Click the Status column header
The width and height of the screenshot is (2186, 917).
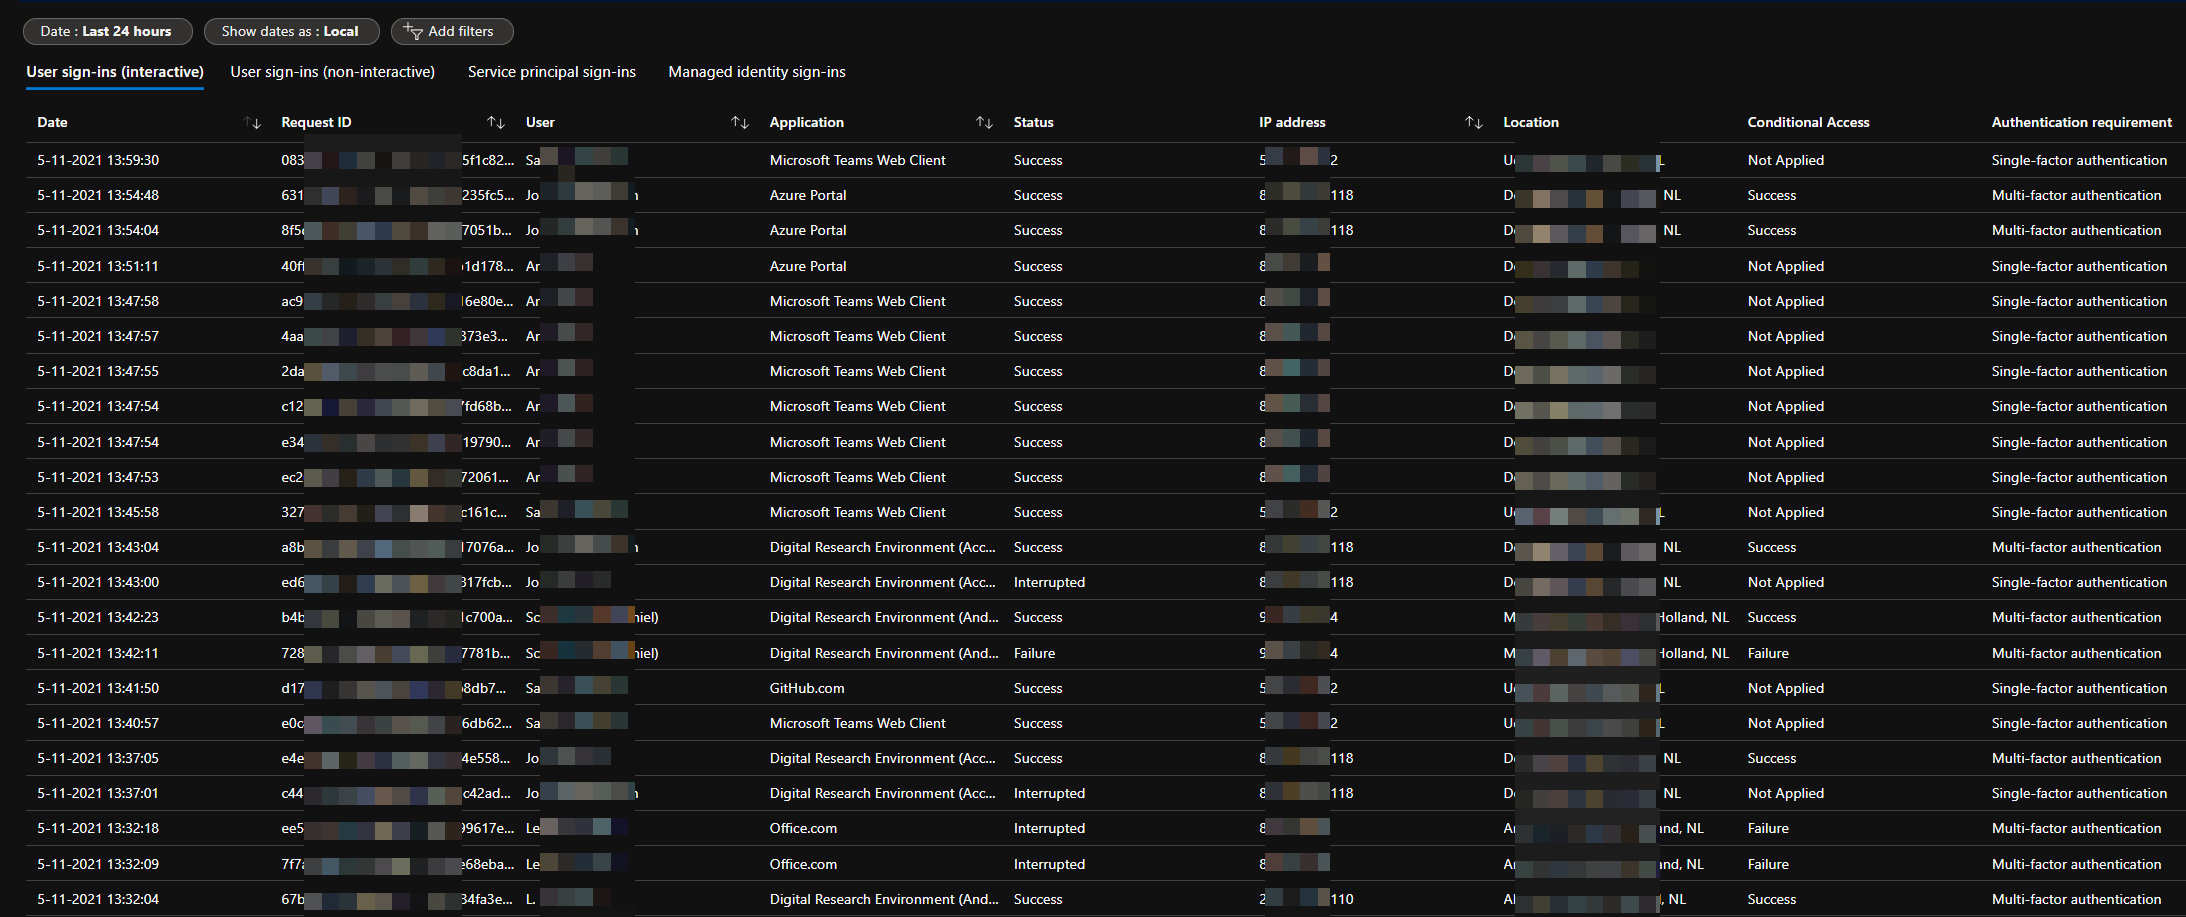1033,123
